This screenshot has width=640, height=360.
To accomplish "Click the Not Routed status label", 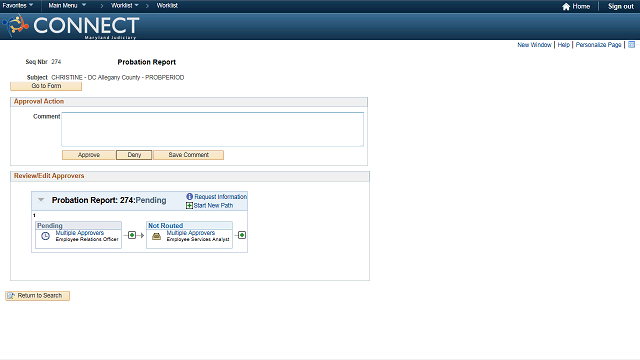I will (165, 225).
